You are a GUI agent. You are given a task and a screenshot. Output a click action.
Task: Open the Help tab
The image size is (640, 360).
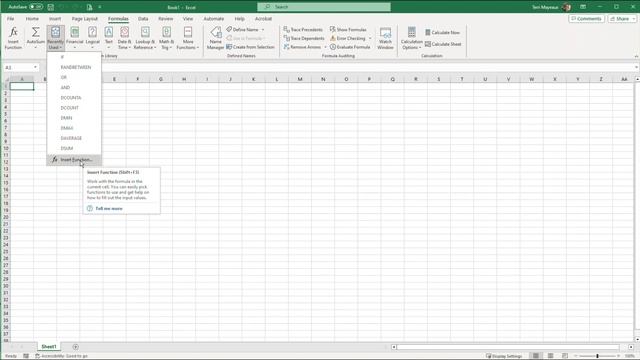tap(240, 19)
